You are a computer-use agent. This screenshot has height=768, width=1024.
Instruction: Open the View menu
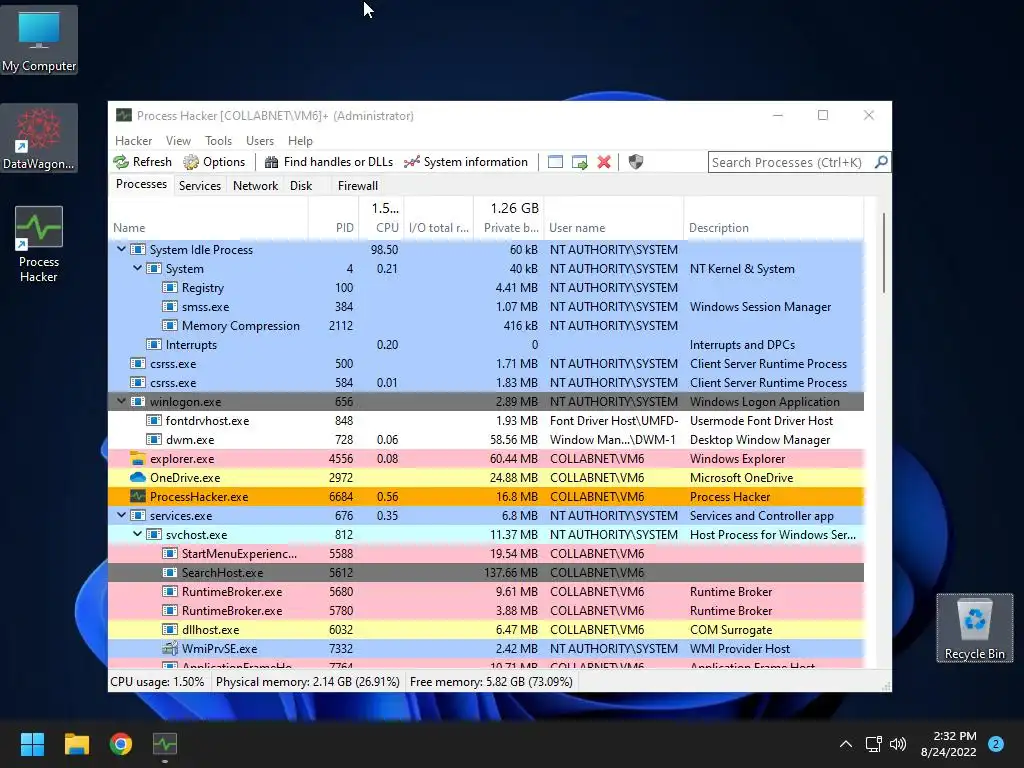(x=178, y=140)
